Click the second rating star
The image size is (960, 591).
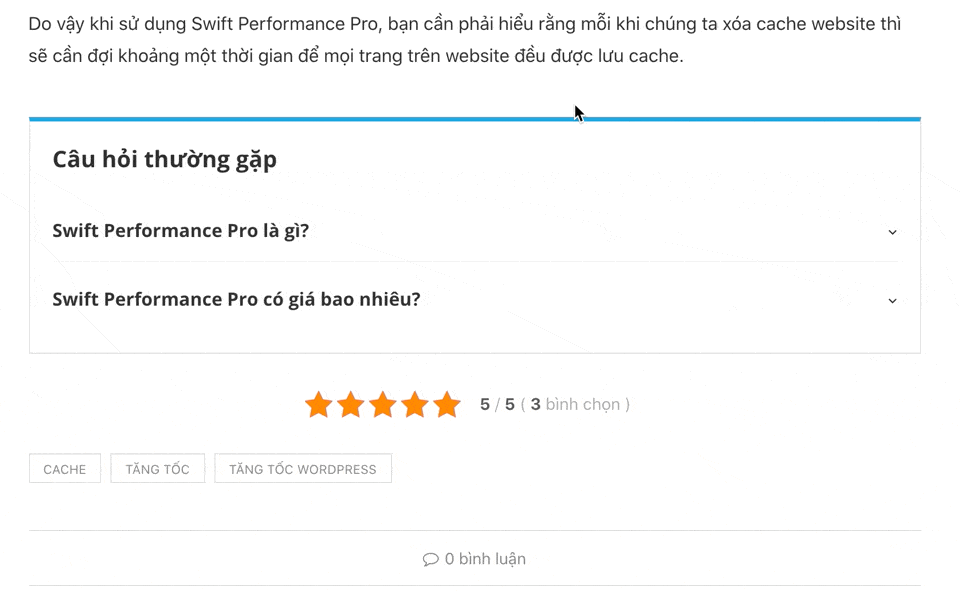click(350, 405)
